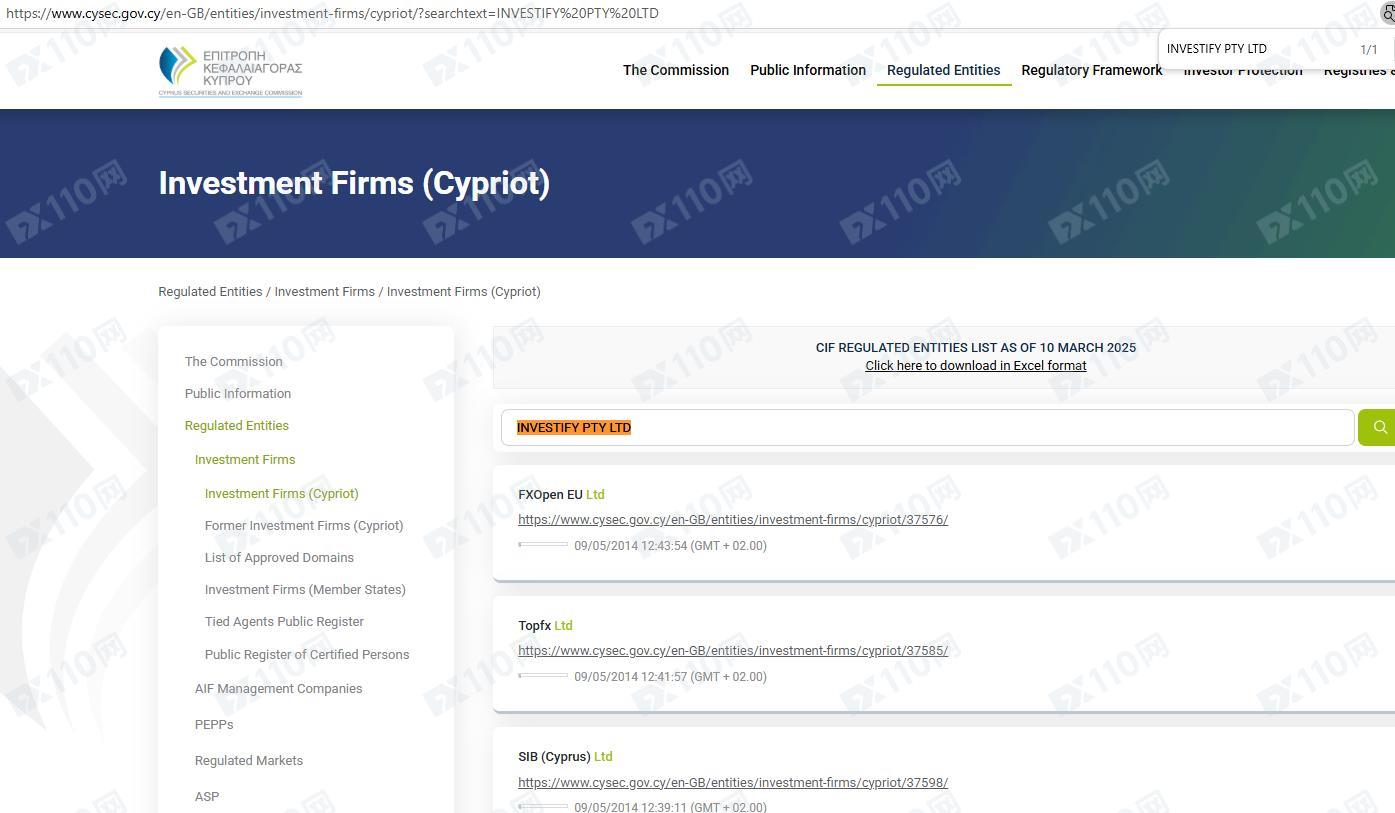Select Investment Firms (Cypriot) sidebar item
The image size is (1395, 813).
coord(282,494)
